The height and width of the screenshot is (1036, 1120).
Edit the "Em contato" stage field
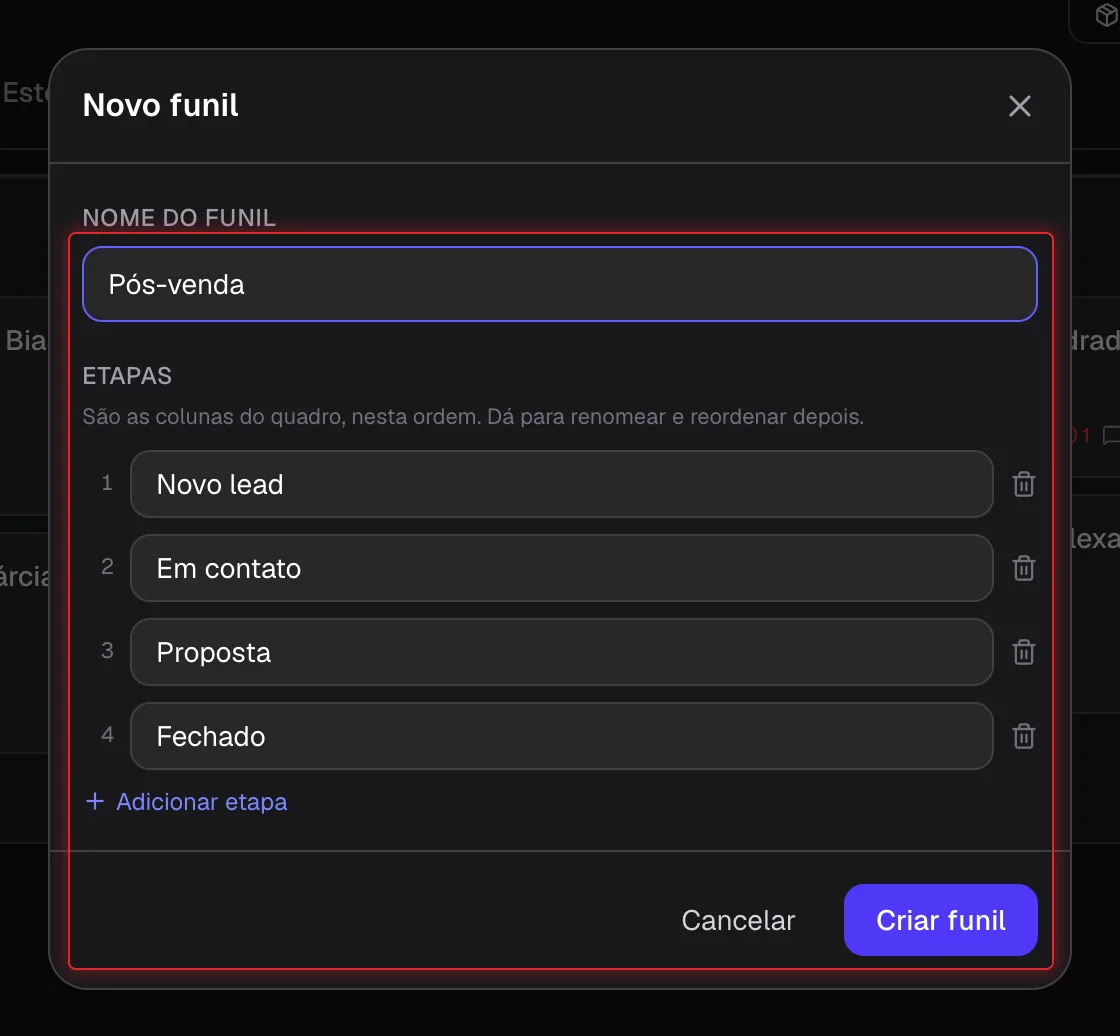(561, 568)
